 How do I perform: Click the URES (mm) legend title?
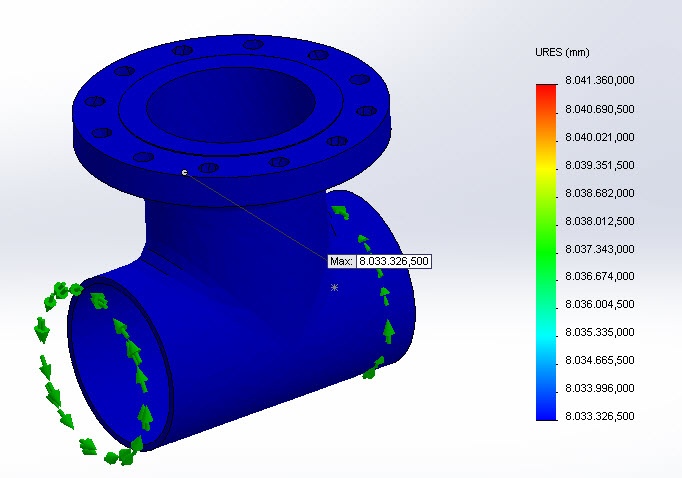[x=562, y=53]
